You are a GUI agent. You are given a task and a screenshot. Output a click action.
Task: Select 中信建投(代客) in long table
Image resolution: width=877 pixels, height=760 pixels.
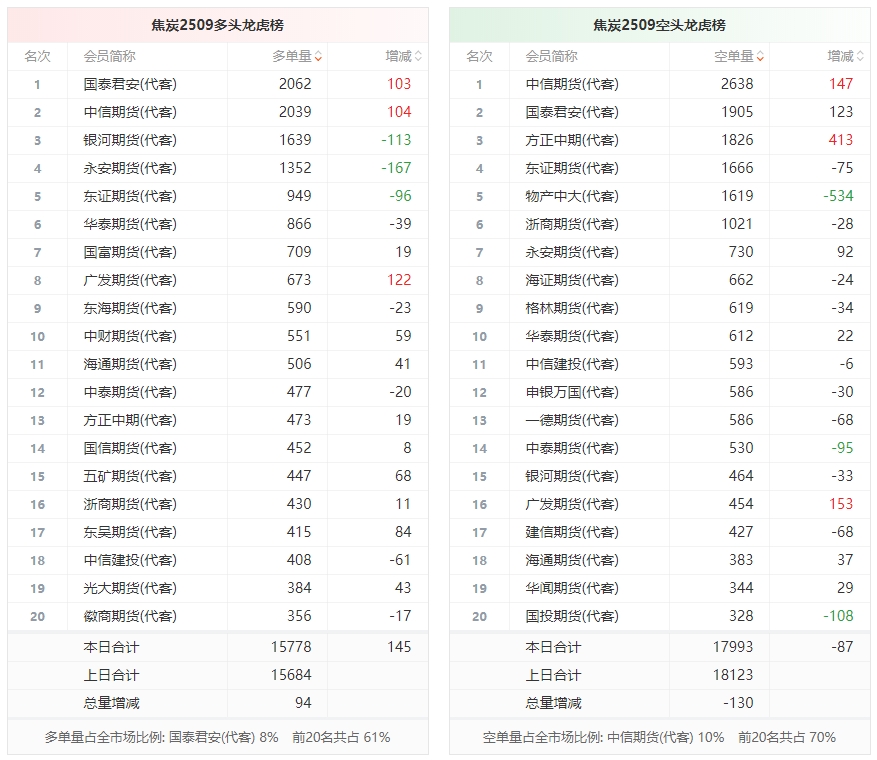click(x=130, y=560)
